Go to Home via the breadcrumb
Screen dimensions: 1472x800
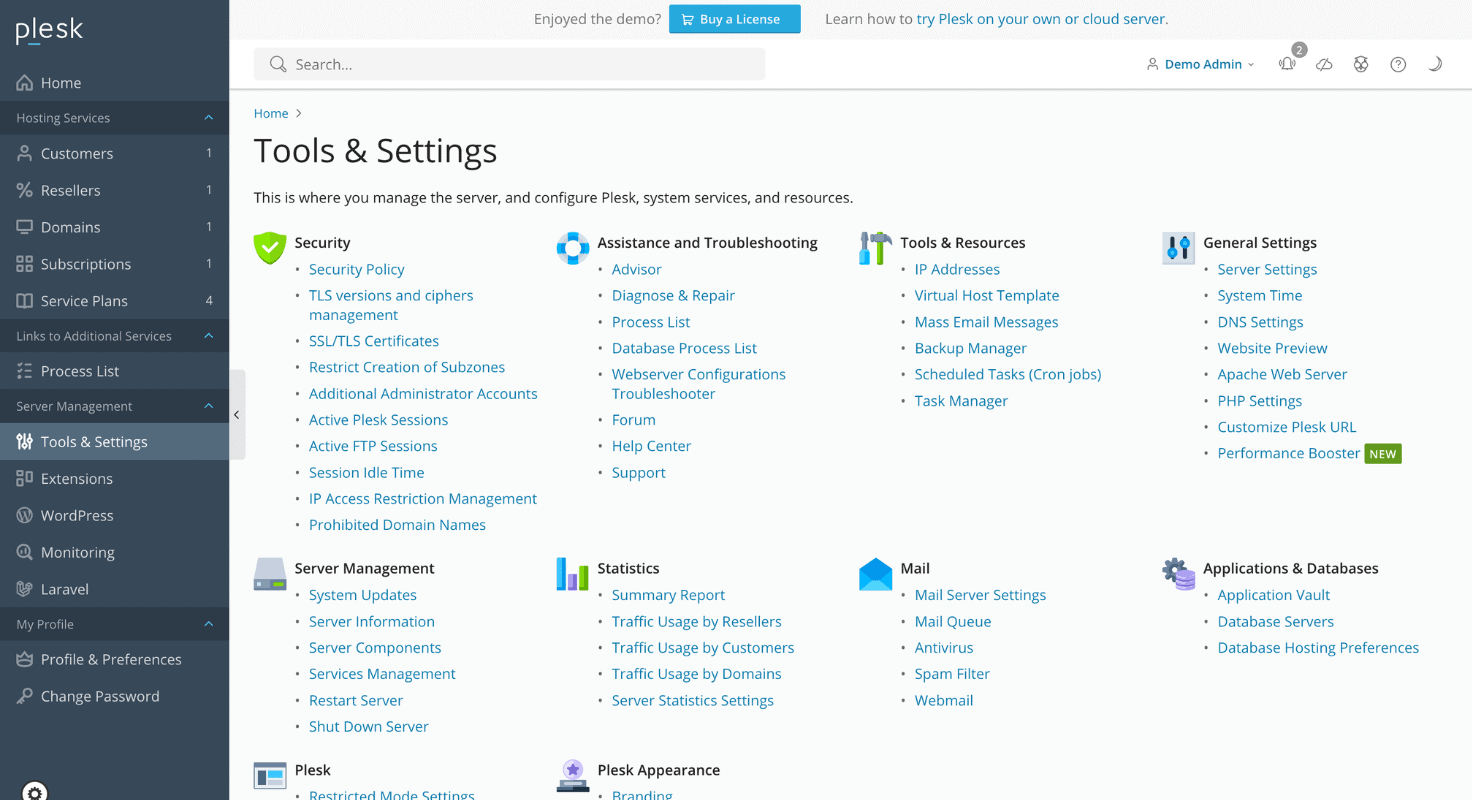click(270, 113)
